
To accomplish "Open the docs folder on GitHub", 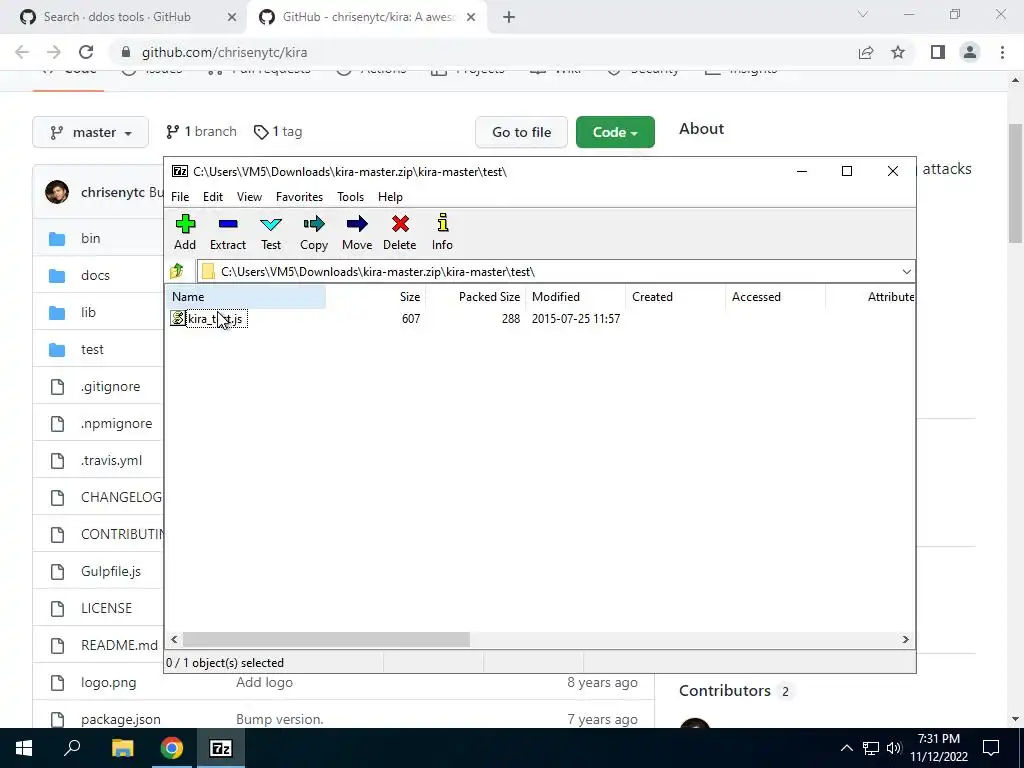I will coord(95,276).
